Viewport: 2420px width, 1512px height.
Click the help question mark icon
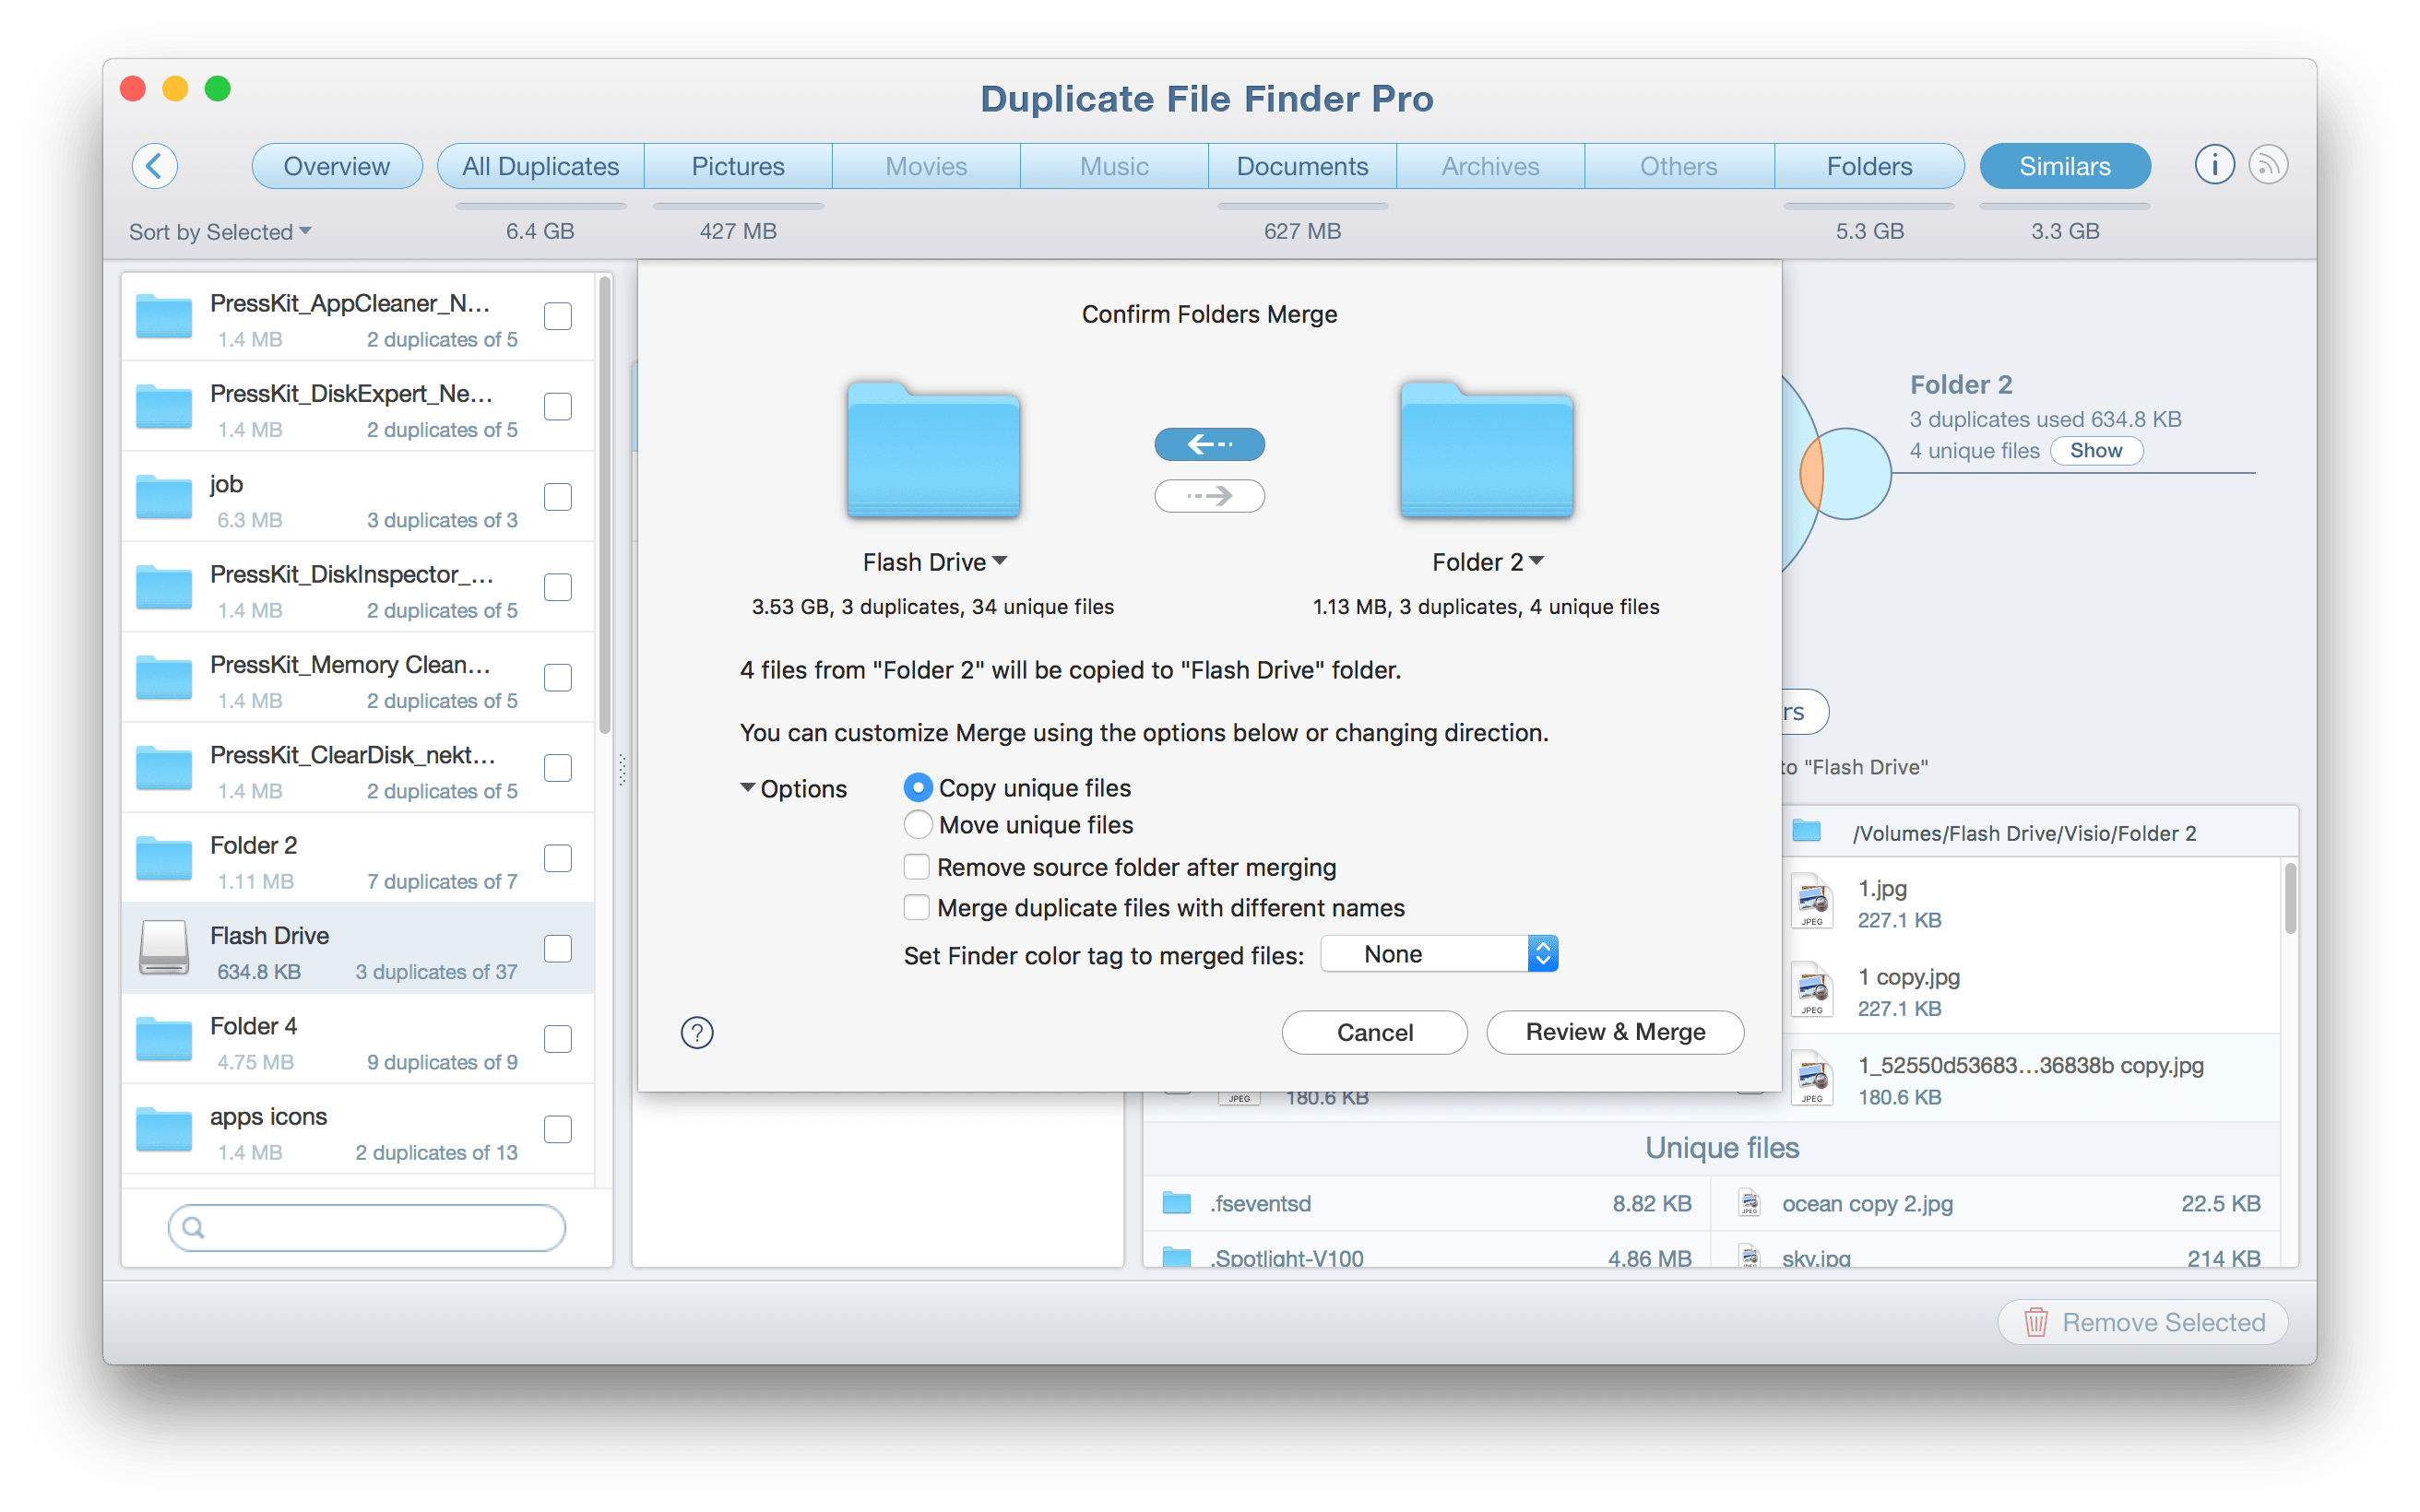click(697, 1032)
